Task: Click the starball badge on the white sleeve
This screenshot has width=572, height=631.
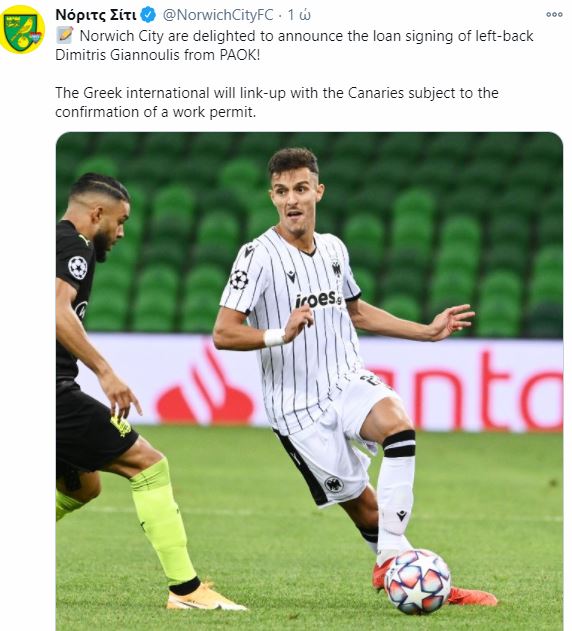Action: 239,280
